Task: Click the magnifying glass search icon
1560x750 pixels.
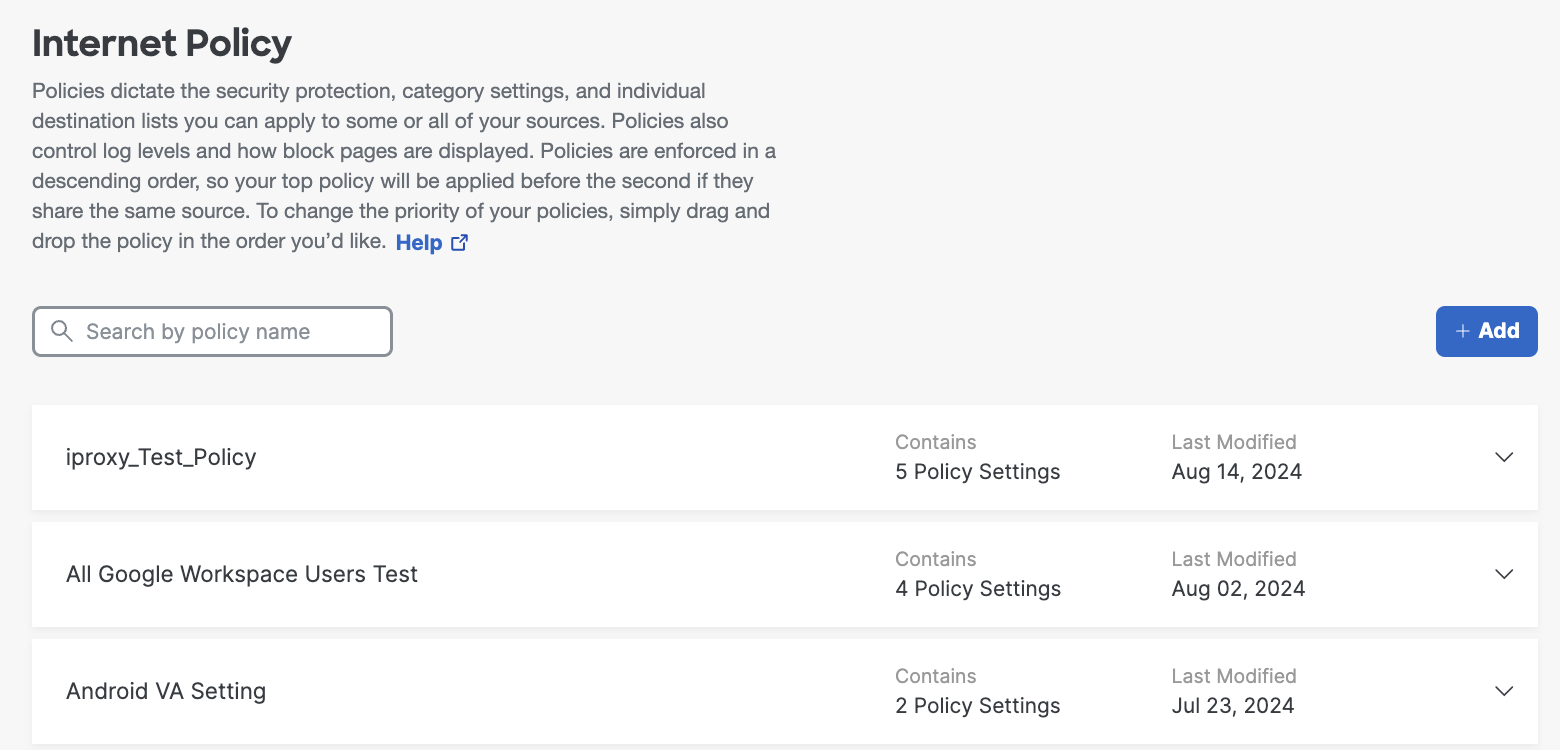Action: click(x=62, y=332)
